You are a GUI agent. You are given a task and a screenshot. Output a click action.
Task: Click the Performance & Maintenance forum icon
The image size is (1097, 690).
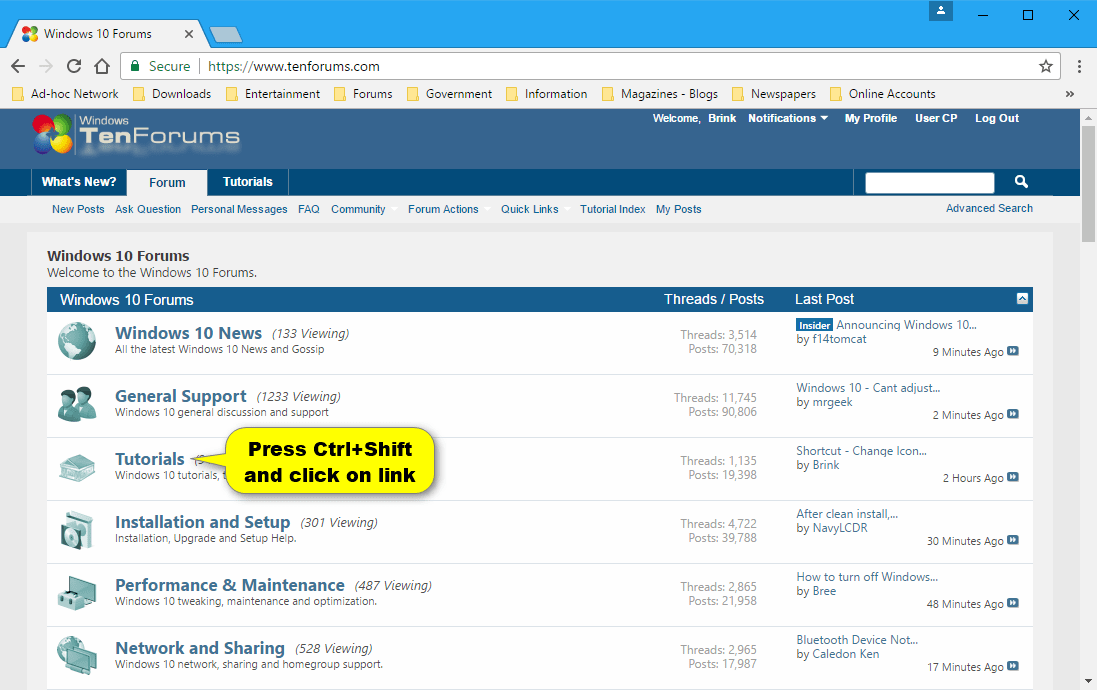tap(77, 592)
